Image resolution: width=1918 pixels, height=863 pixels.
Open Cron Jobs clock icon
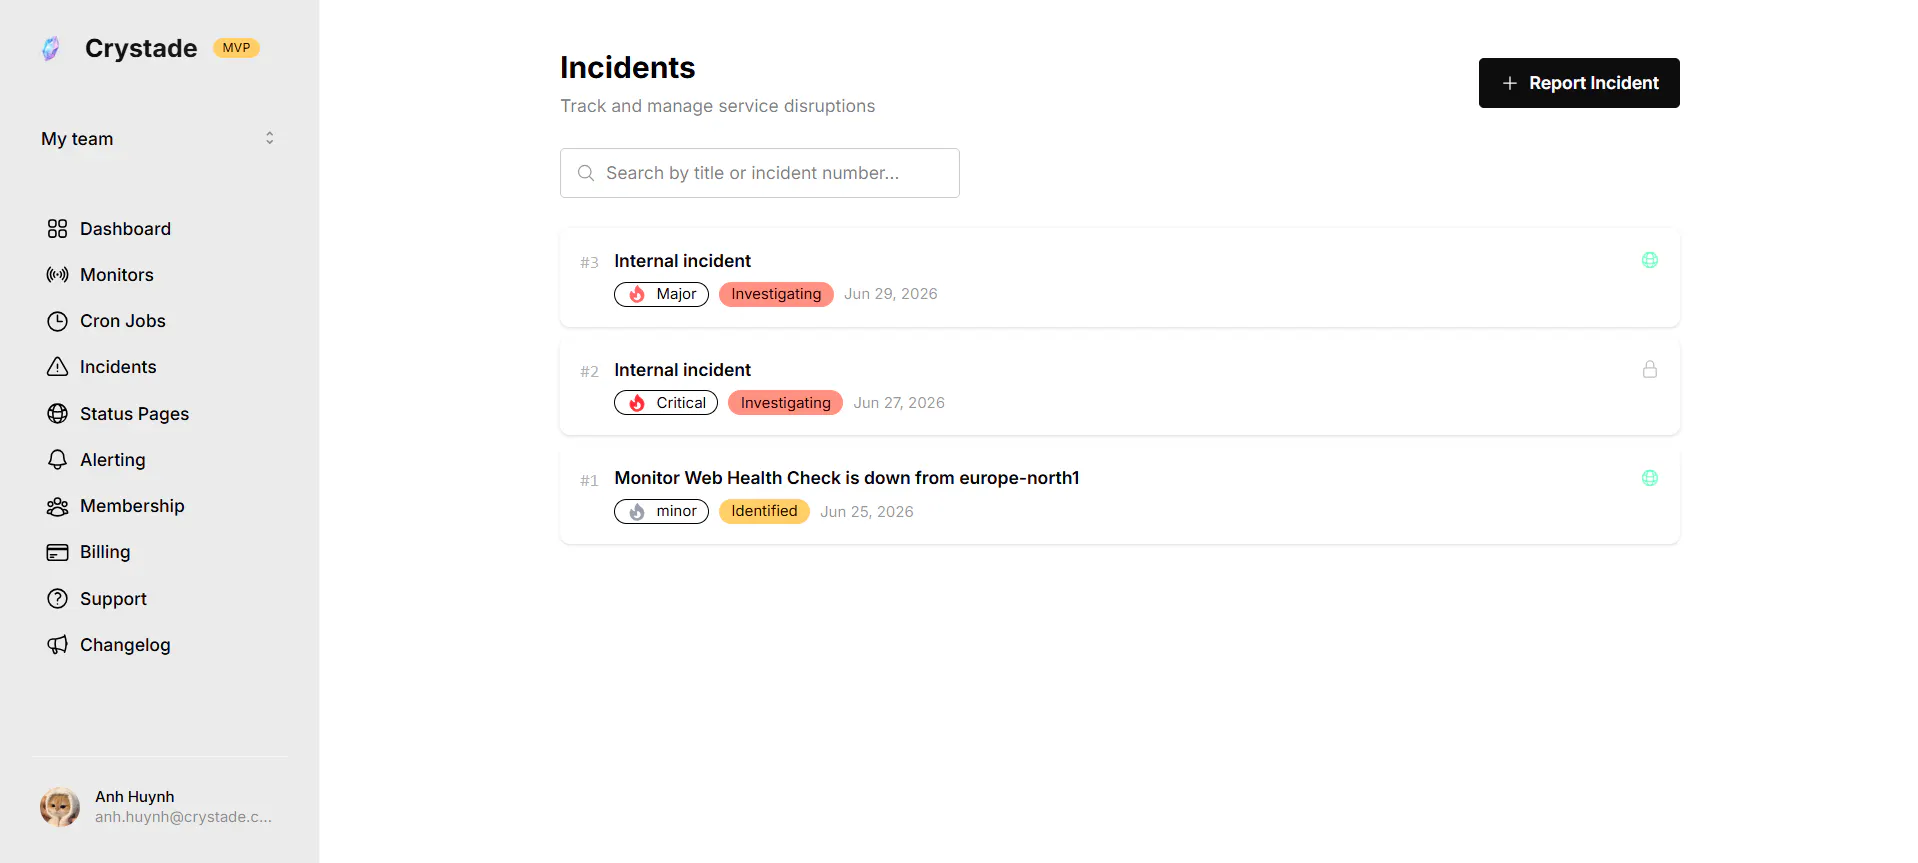(57, 321)
